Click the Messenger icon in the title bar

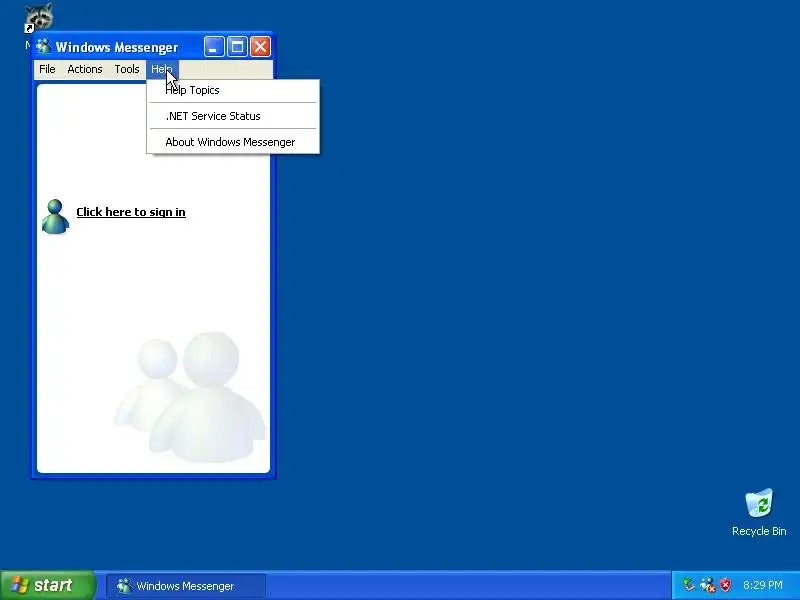43,47
